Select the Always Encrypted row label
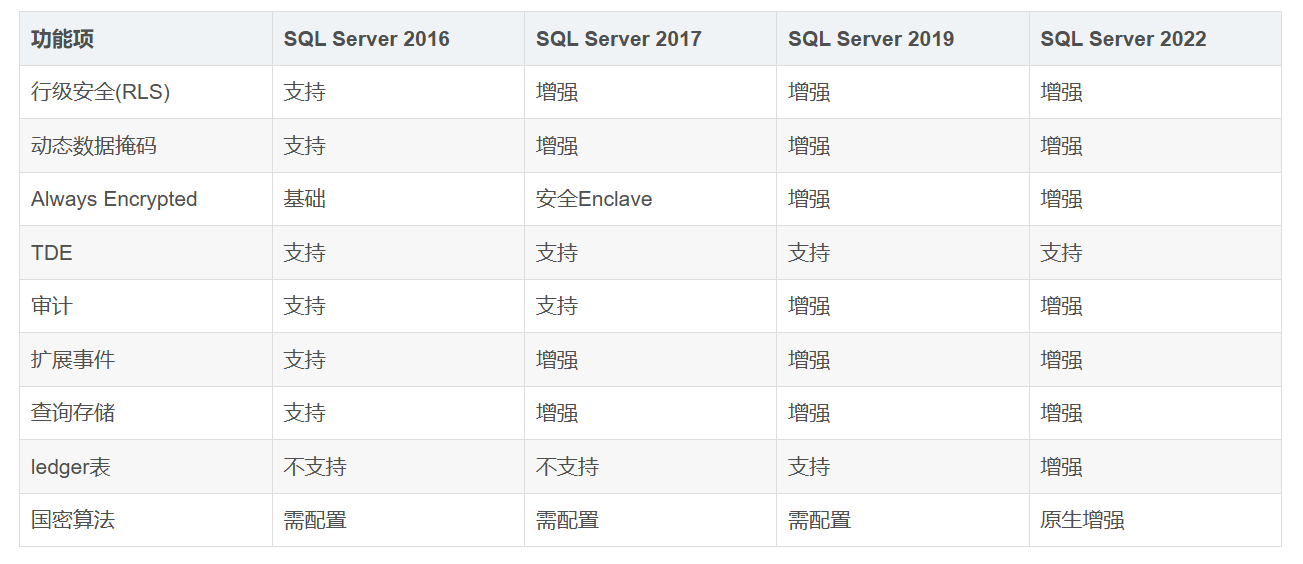This screenshot has width=1303, height=564. (114, 199)
